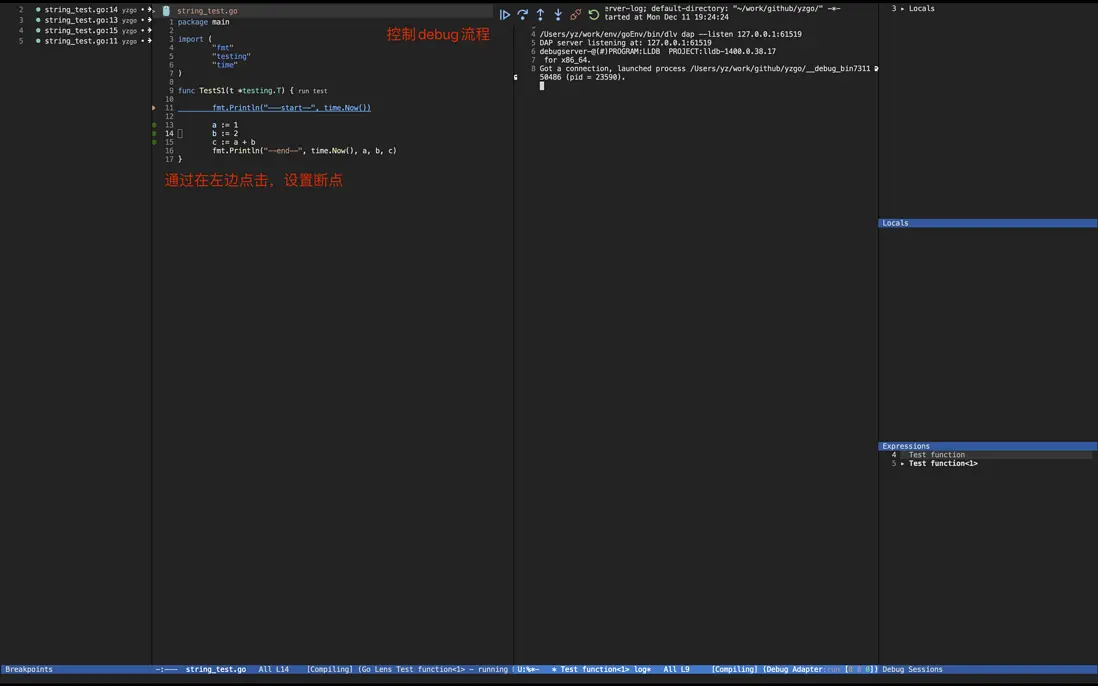Viewport: 1098px width, 686px height.
Task: Click the Locals panel header bar
Action: click(x=987, y=223)
